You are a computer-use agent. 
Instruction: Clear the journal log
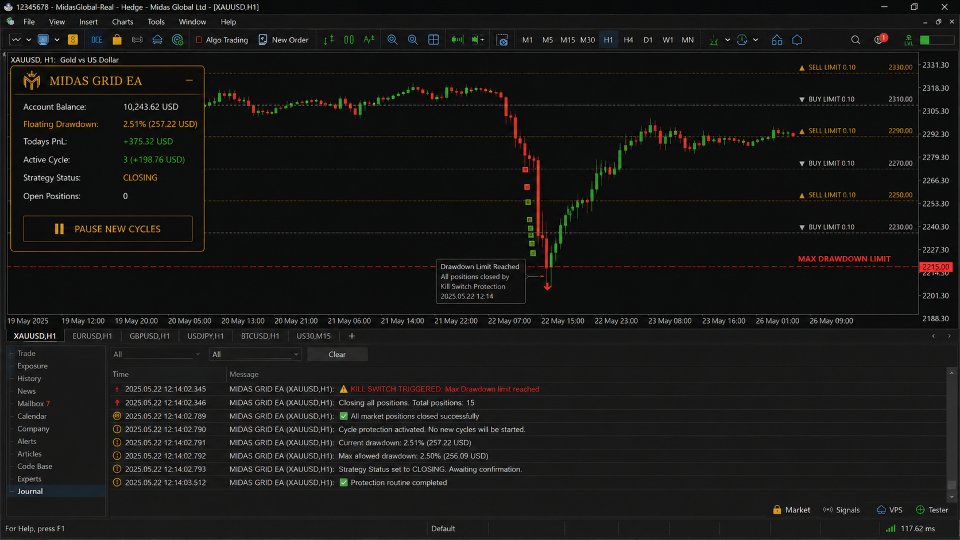click(337, 354)
